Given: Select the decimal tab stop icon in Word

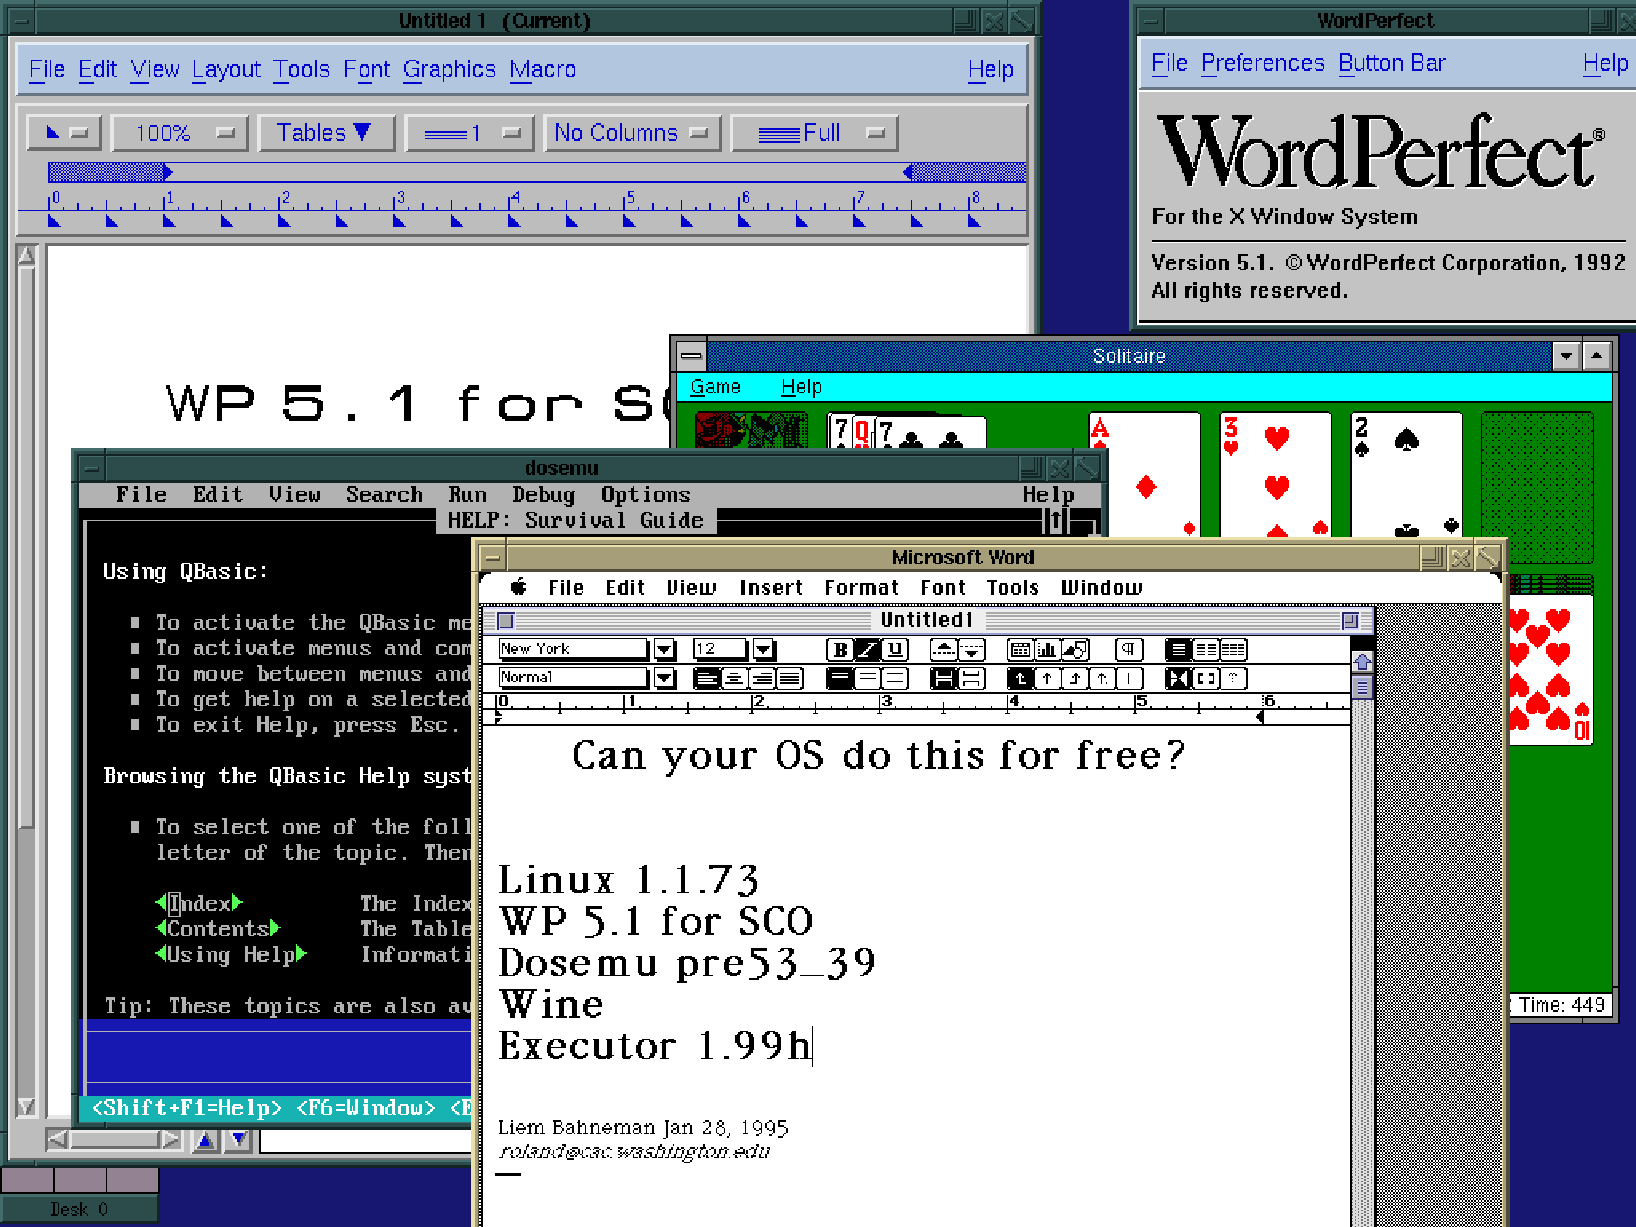Looking at the screenshot, I should click(1102, 679).
